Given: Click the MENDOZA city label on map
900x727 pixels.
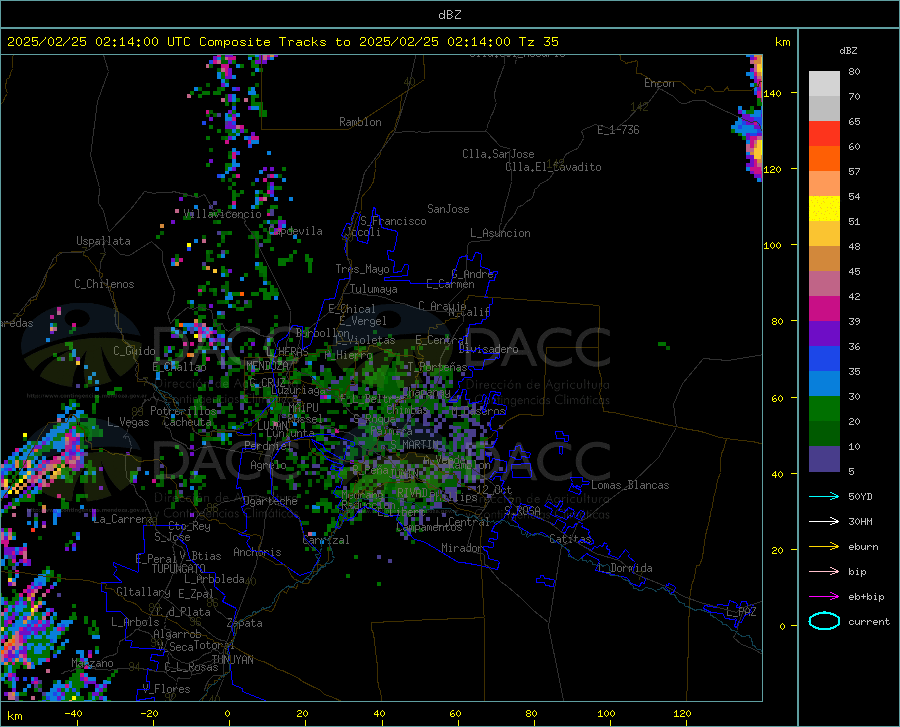Looking at the screenshot, I should pyautogui.click(x=267, y=365).
